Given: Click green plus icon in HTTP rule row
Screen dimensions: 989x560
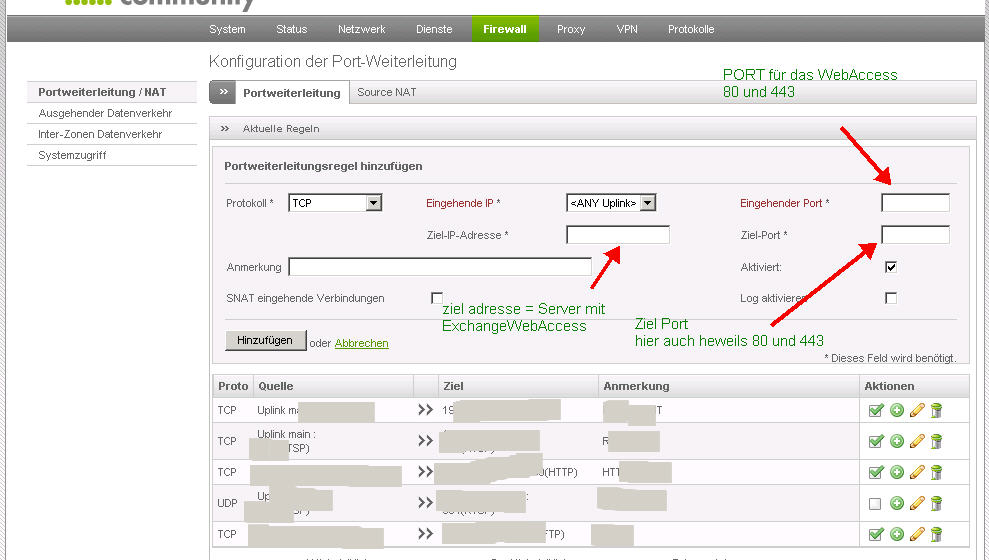Looking at the screenshot, I should coord(897,472).
